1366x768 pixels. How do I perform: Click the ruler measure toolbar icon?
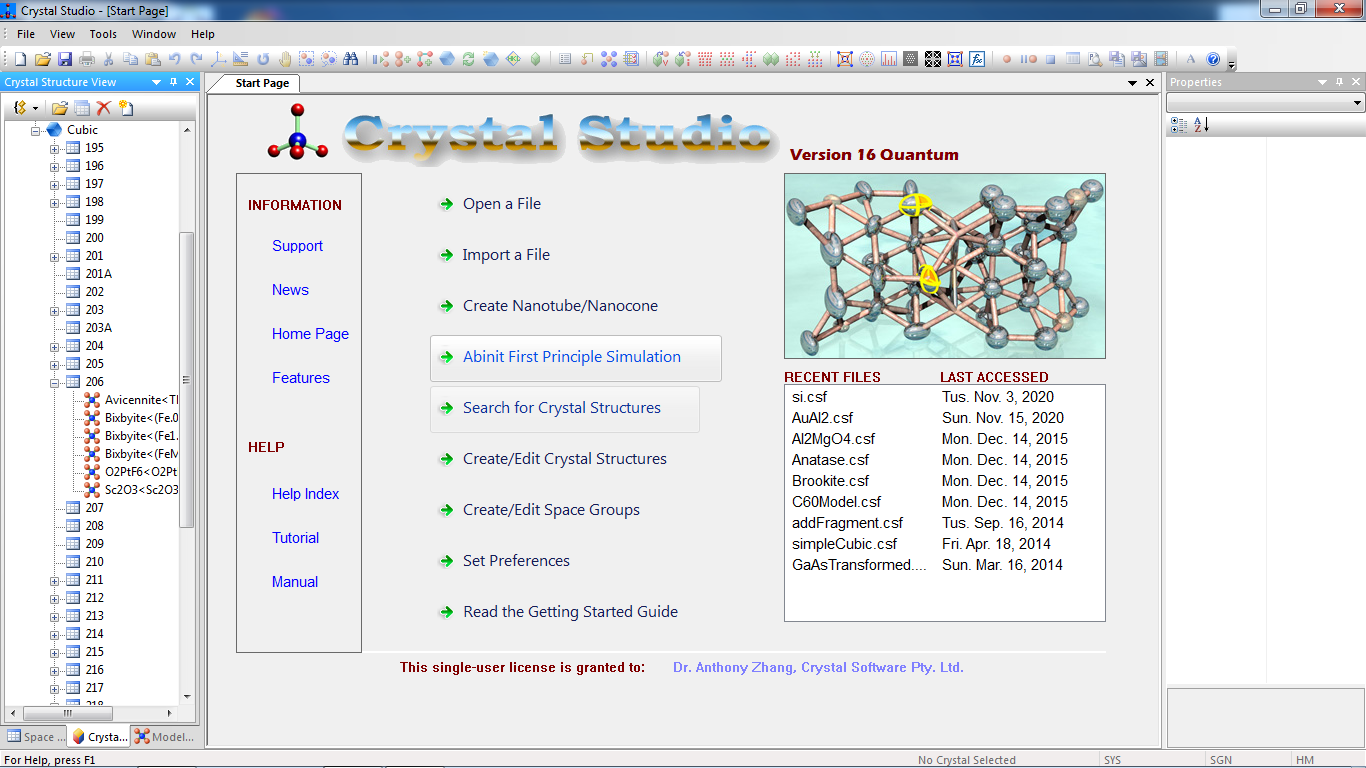(x=241, y=59)
